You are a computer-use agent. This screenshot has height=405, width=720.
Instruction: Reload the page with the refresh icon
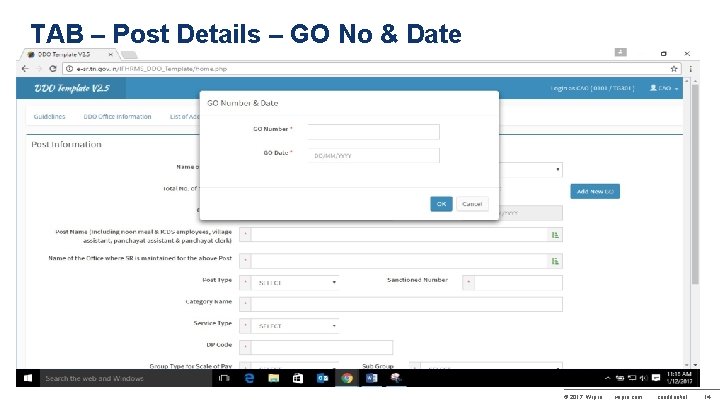[53, 69]
